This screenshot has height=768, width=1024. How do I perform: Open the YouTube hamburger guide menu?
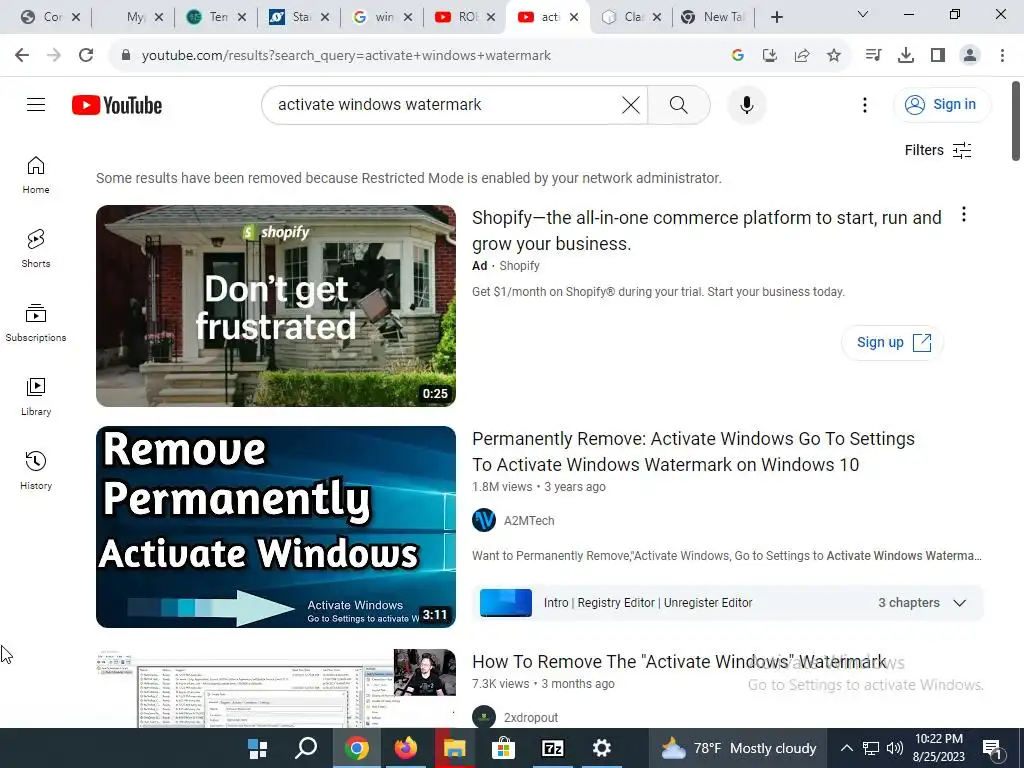click(x=36, y=104)
